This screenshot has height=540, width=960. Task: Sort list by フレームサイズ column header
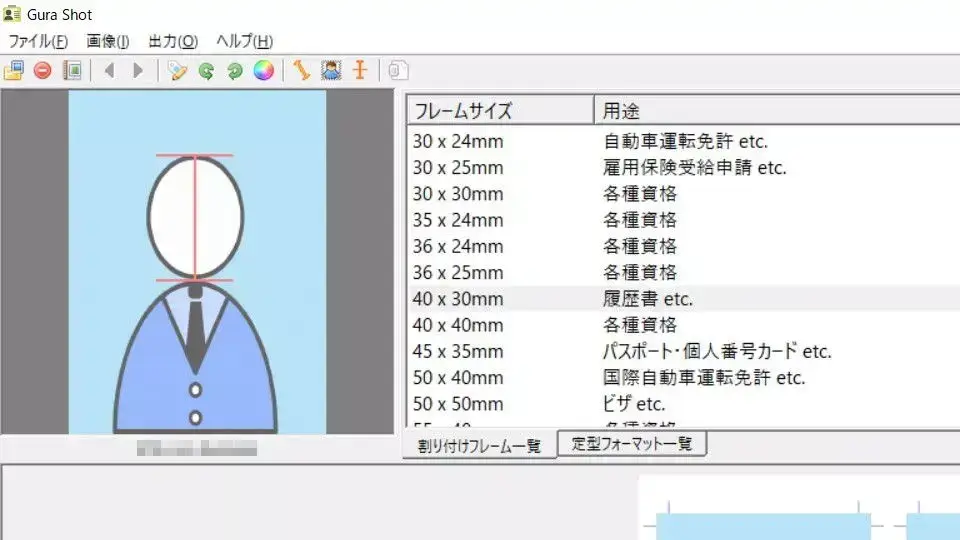(x=498, y=110)
